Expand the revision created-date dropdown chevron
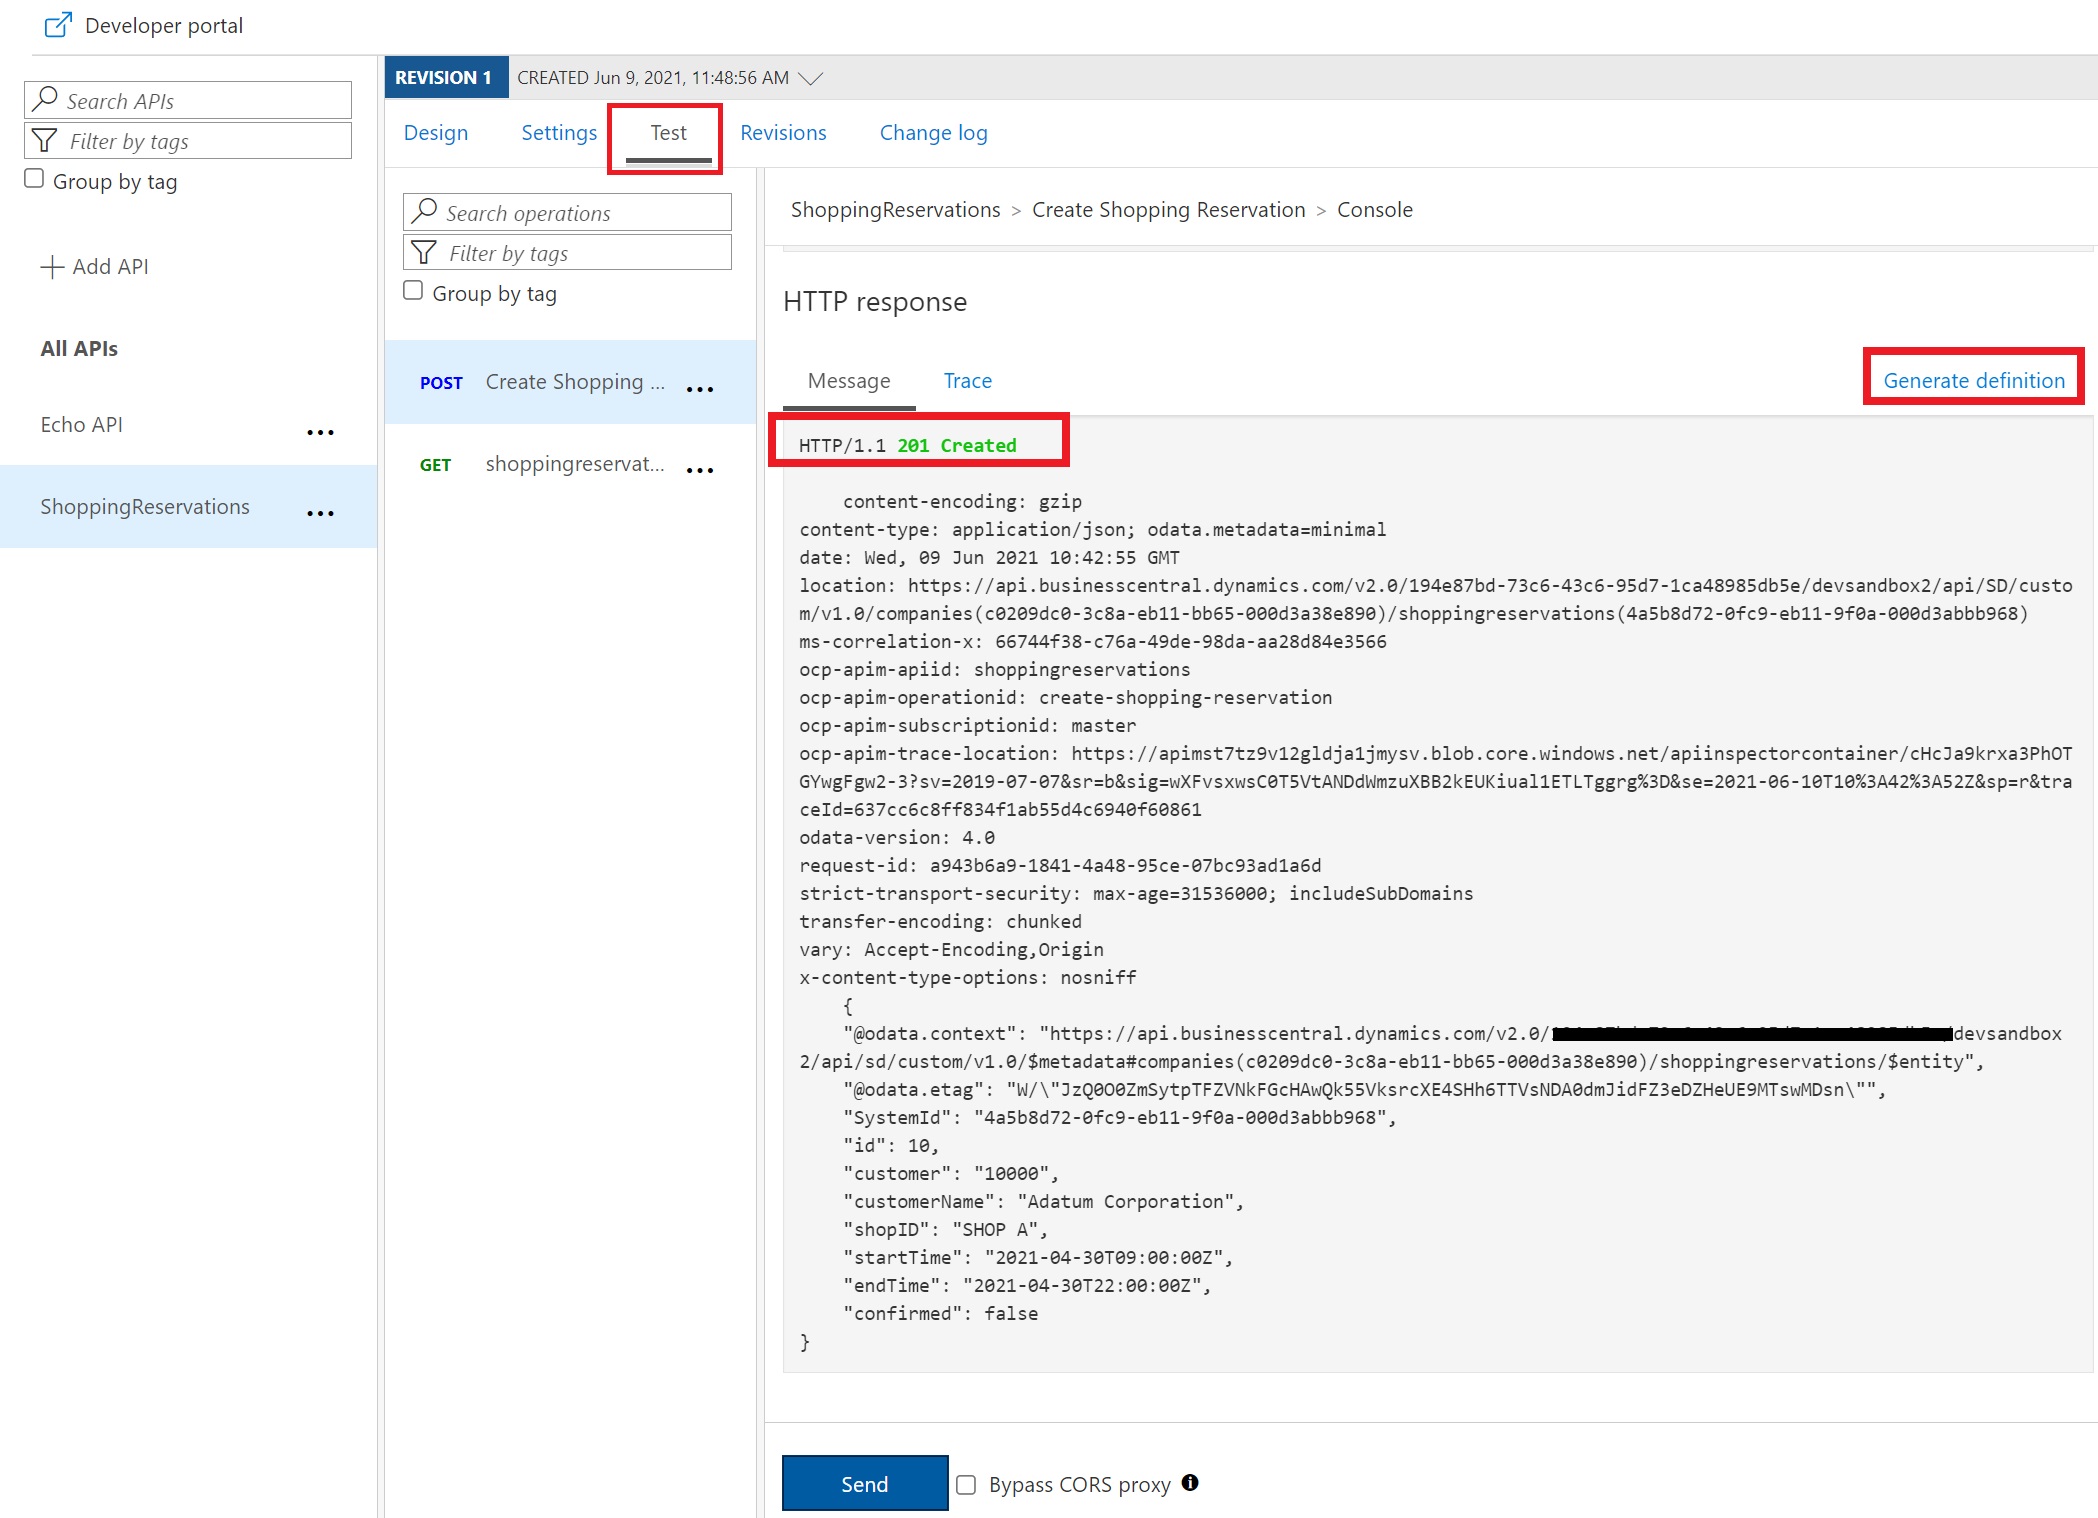Image resolution: width=2098 pixels, height=1518 pixels. [x=811, y=78]
